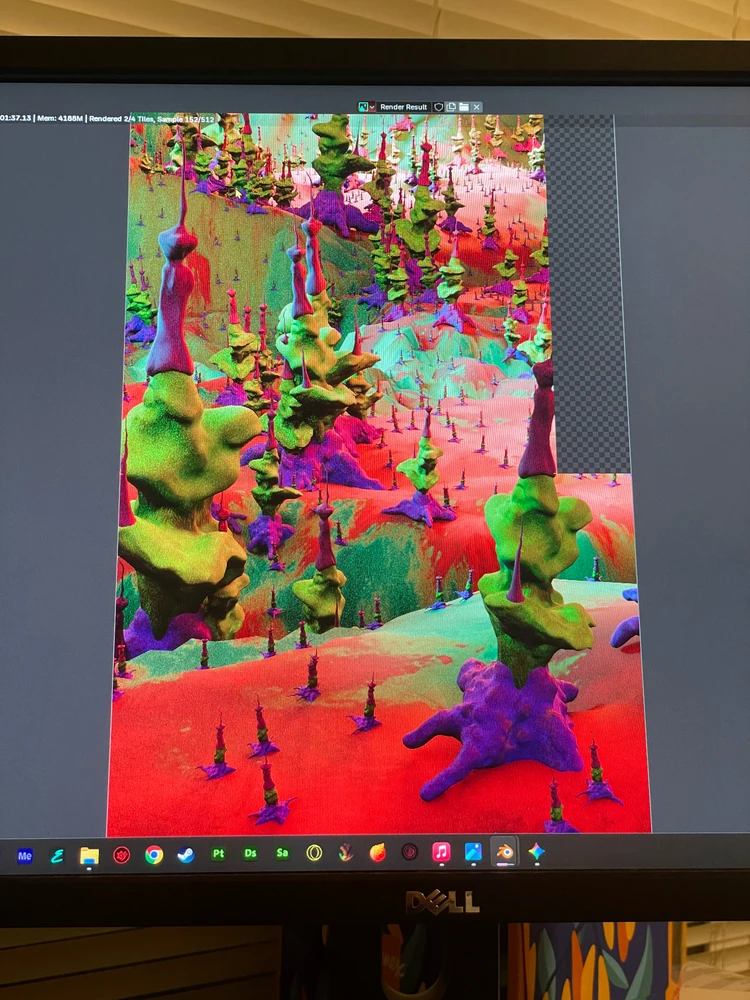
Task: Toggle the fake user shield icon
Action: (x=438, y=107)
